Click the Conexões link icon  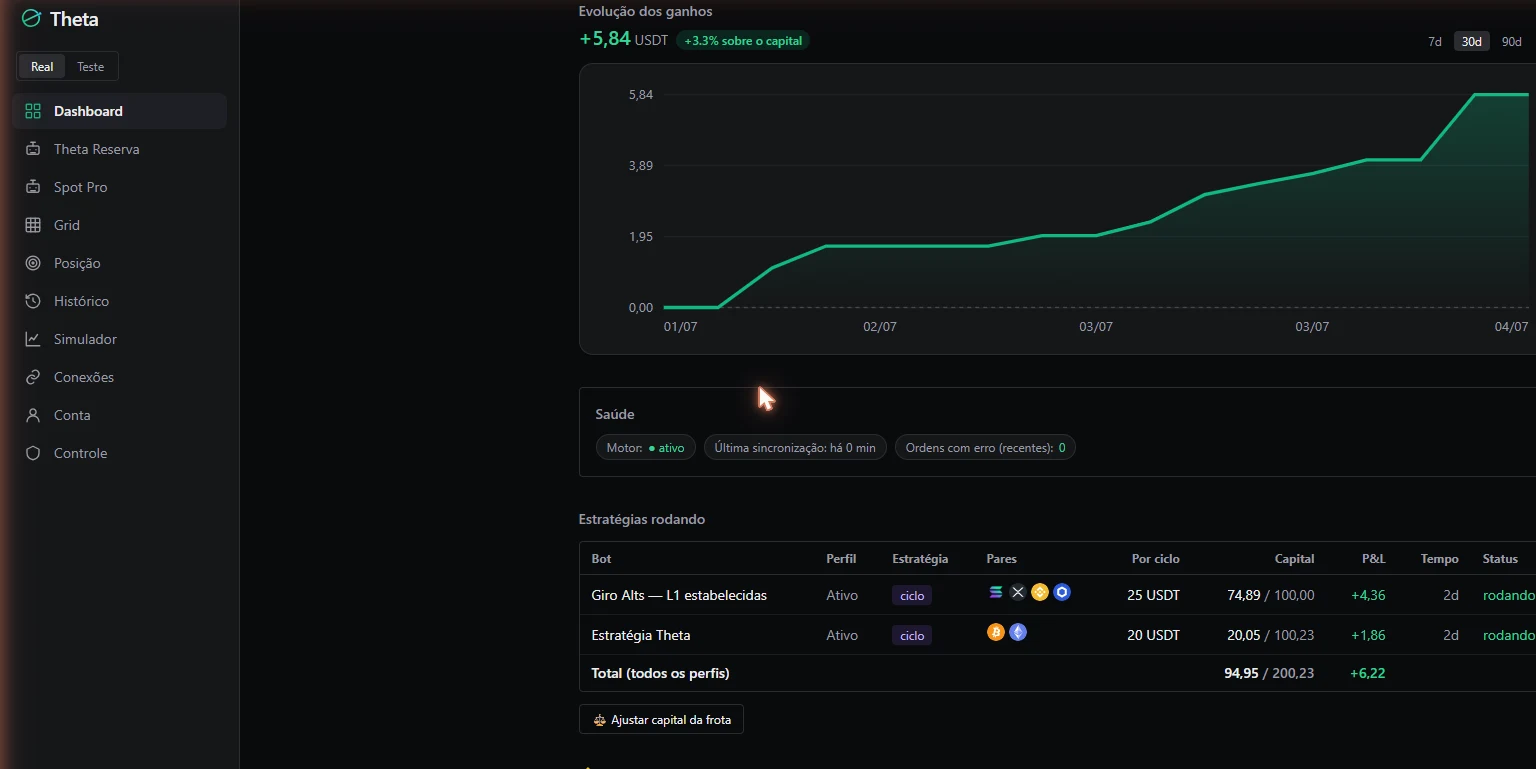coord(33,377)
